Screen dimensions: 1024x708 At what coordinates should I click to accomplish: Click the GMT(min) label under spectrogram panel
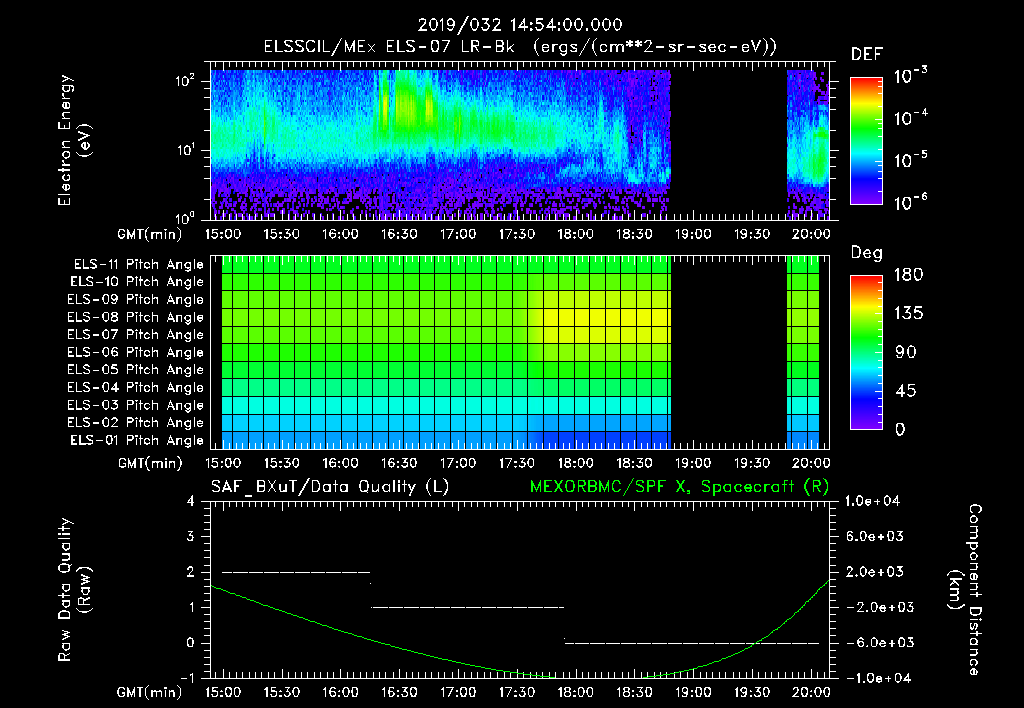click(150, 234)
